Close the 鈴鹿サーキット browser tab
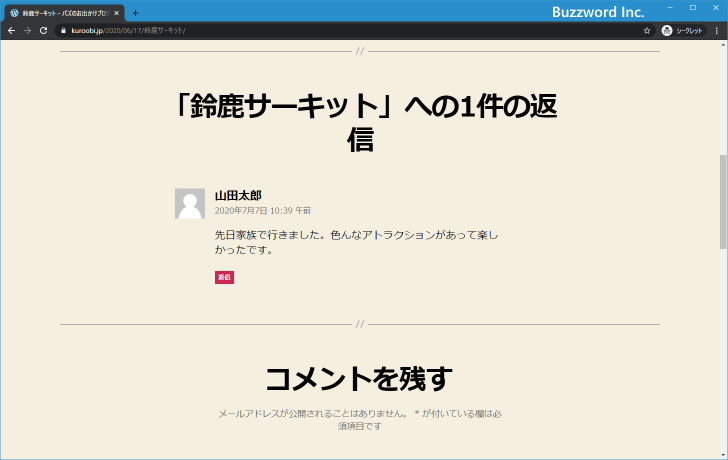This screenshot has height=460, width=728. click(x=117, y=13)
